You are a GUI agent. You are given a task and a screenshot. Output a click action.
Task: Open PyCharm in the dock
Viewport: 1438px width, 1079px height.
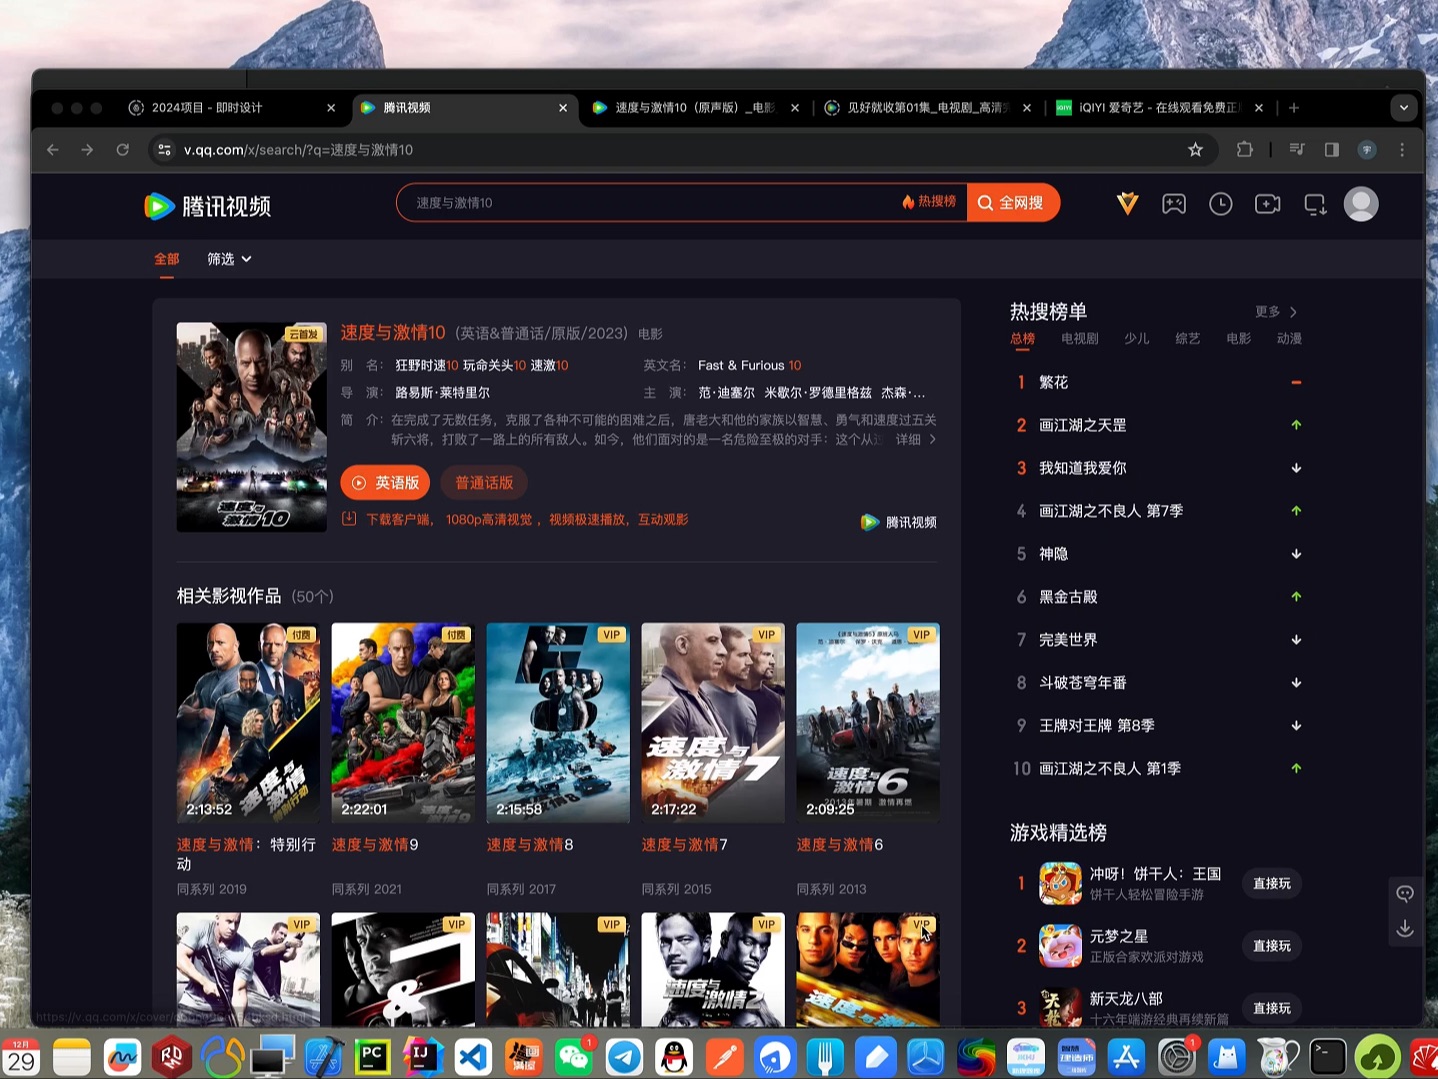click(x=372, y=1057)
